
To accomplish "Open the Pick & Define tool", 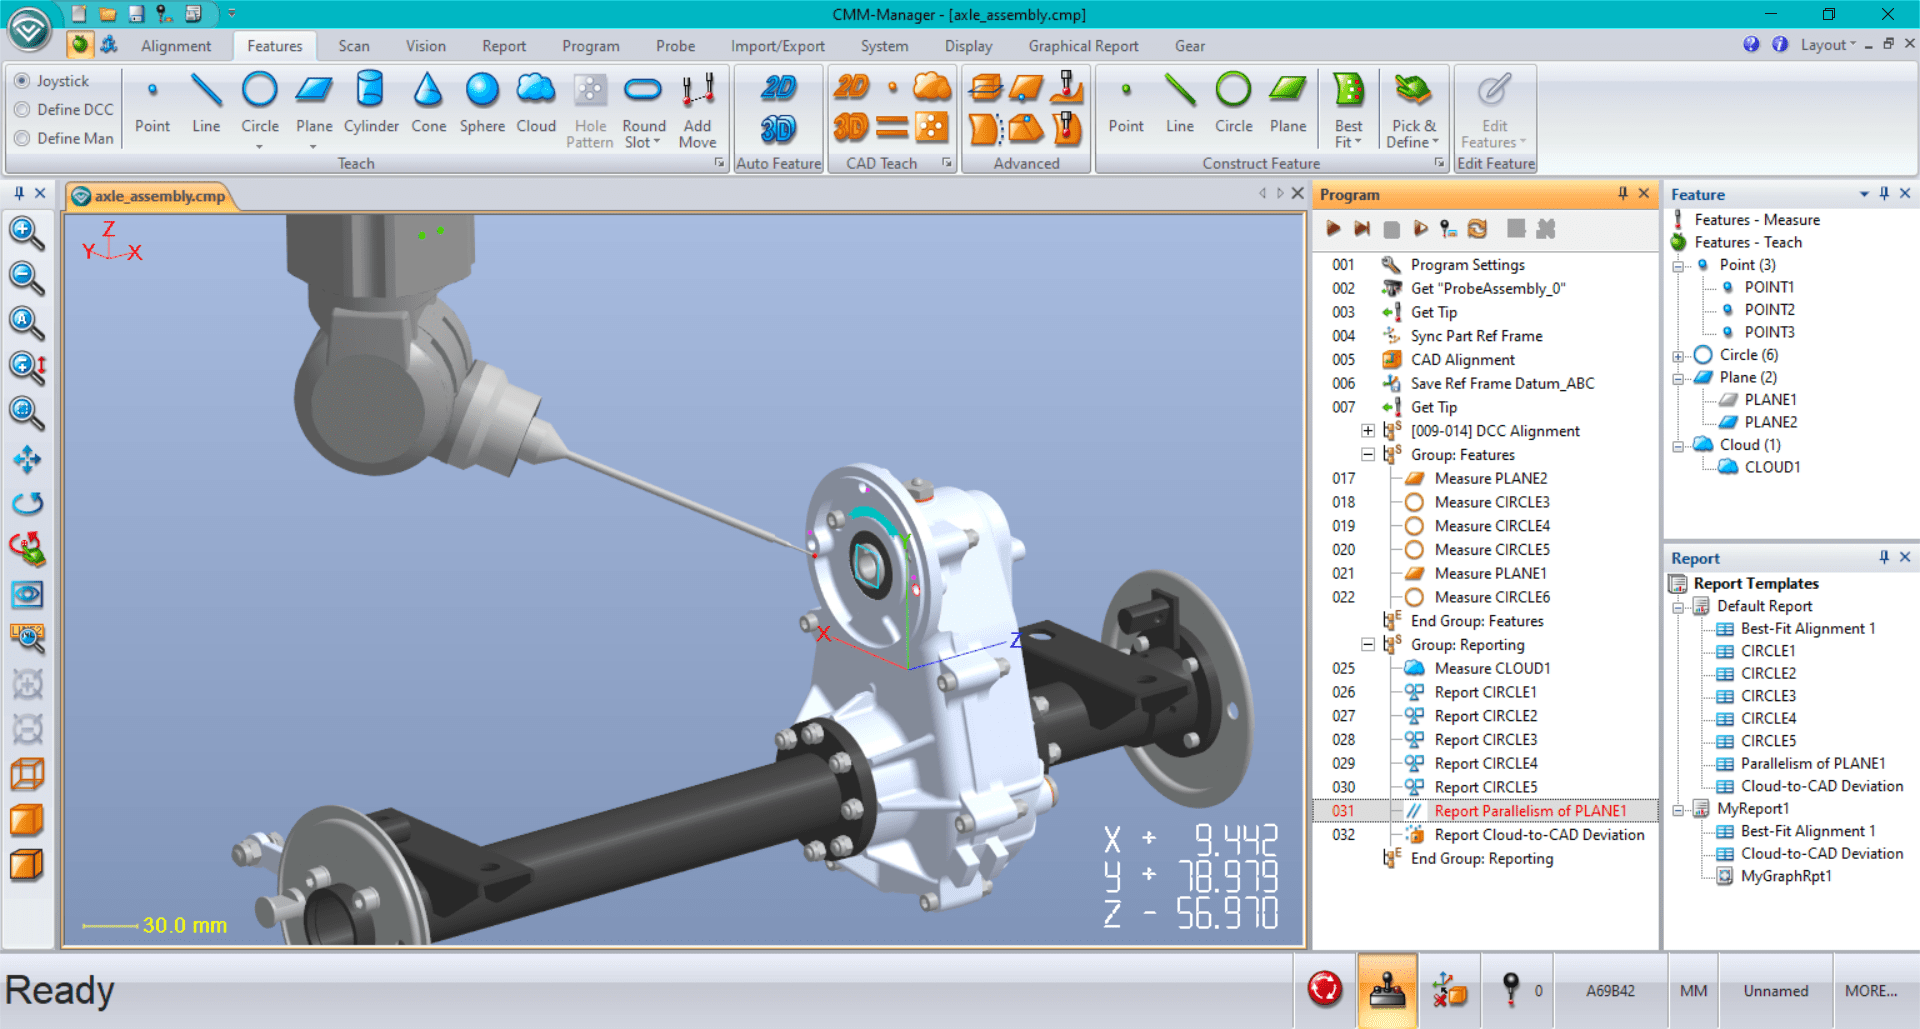I will coord(1412,108).
